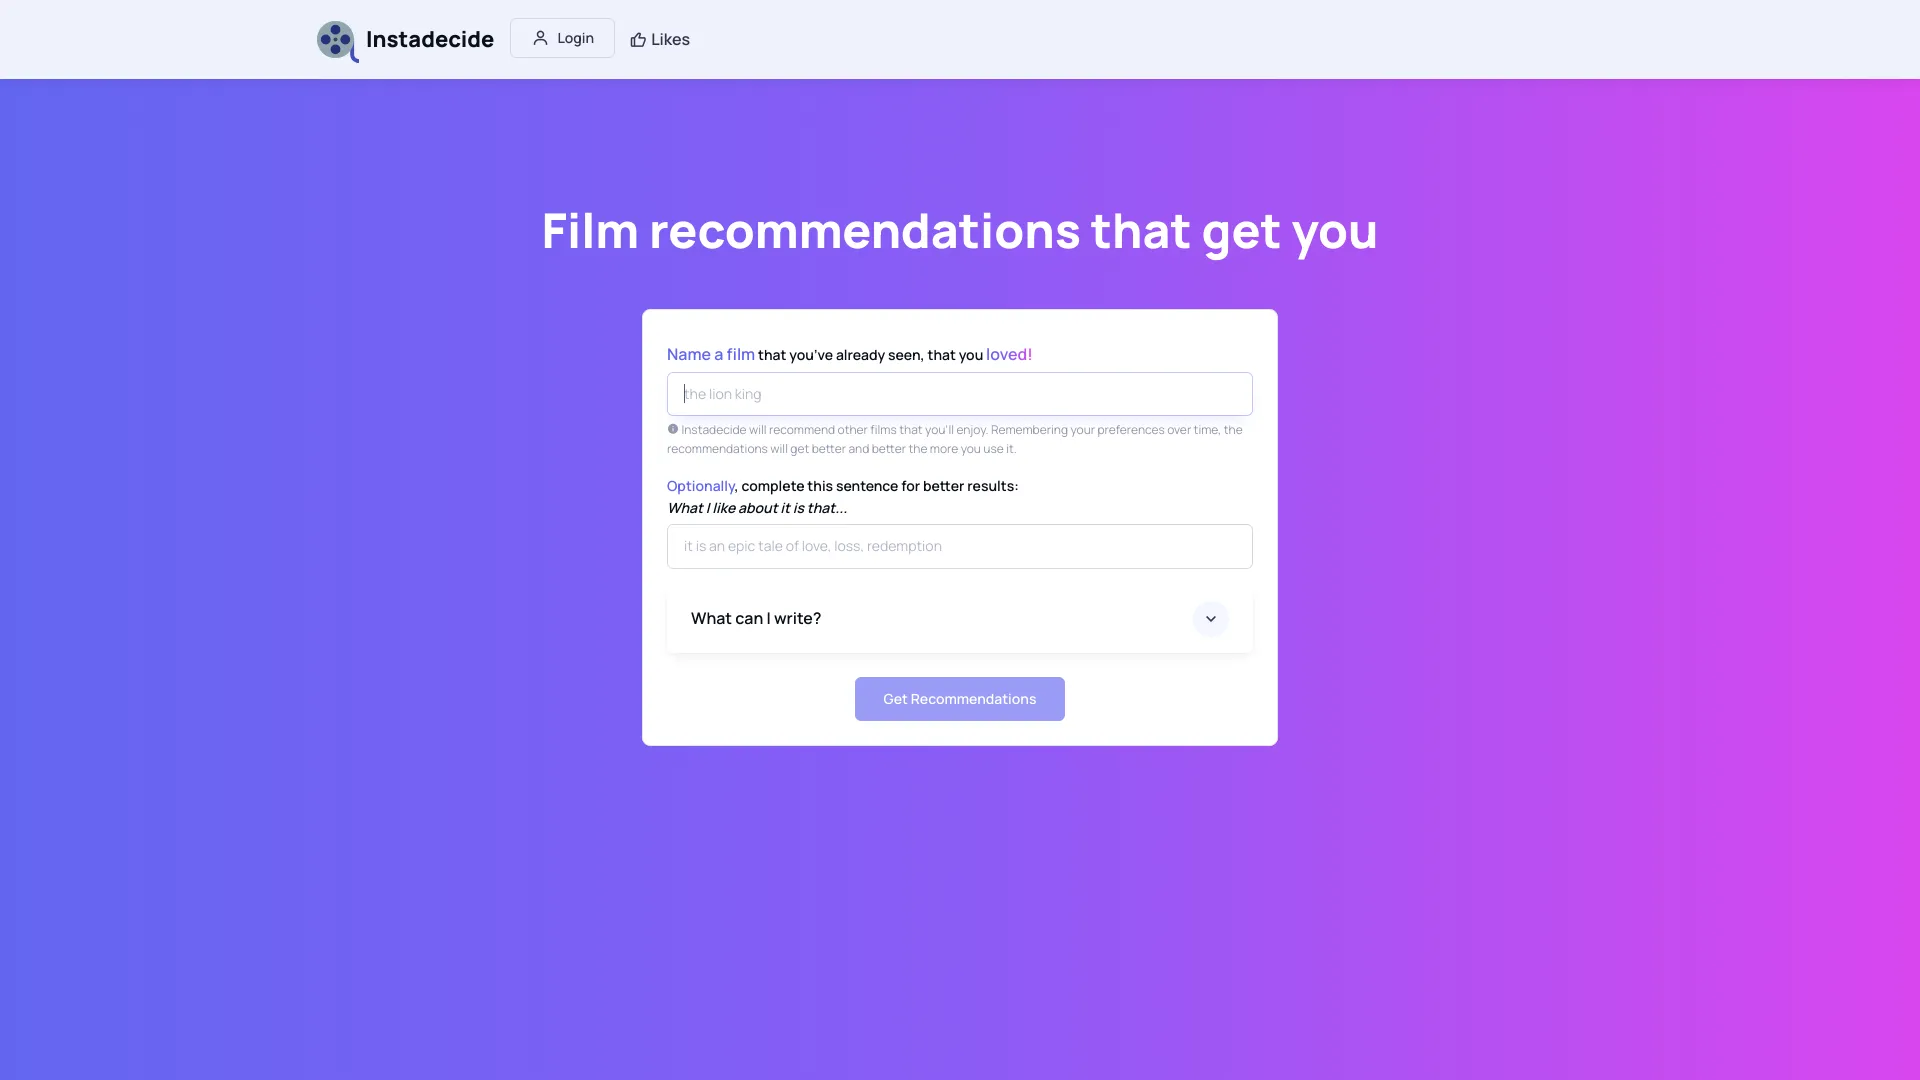Click the 'Name a film' highlighted text
1920x1080 pixels.
pos(710,354)
